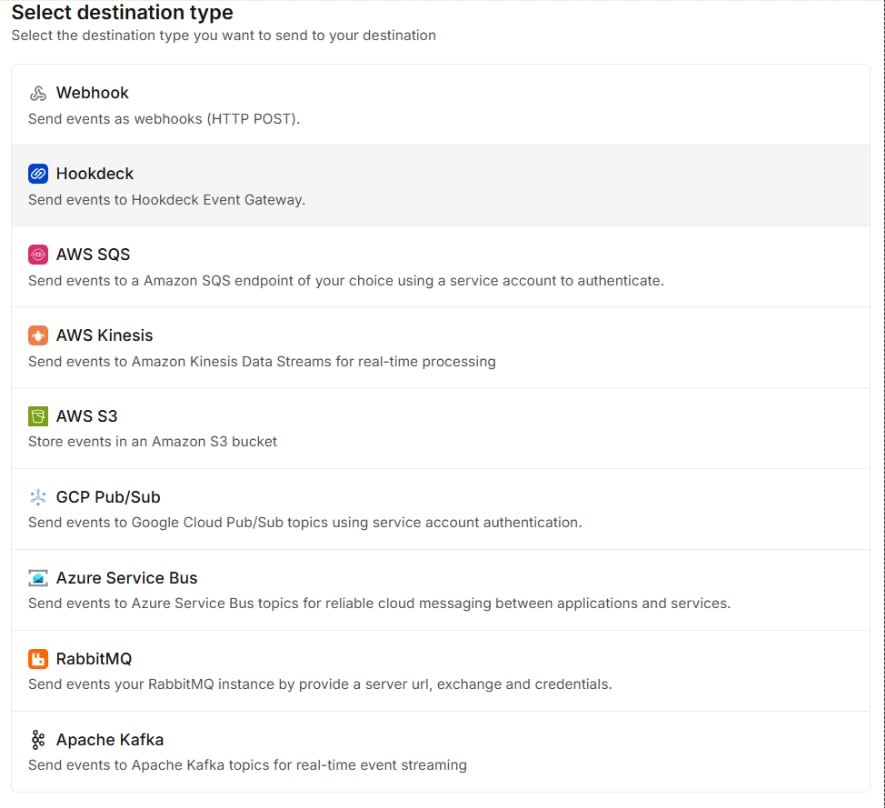Click the green AWS S3 bucket icon
The image size is (885, 808).
(38, 416)
